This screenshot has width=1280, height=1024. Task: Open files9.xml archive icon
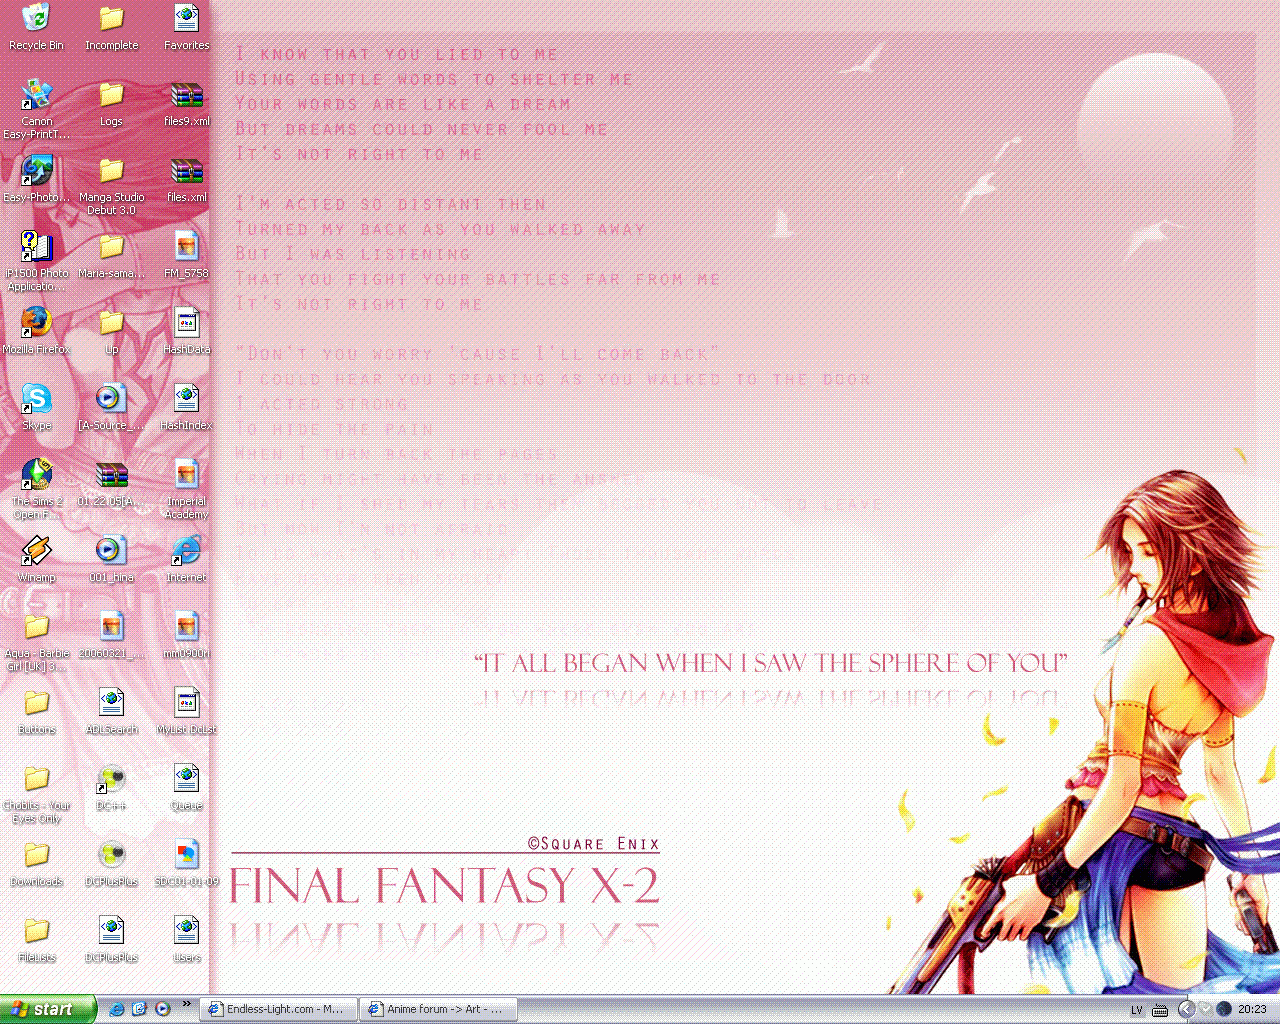pyautogui.click(x=186, y=103)
